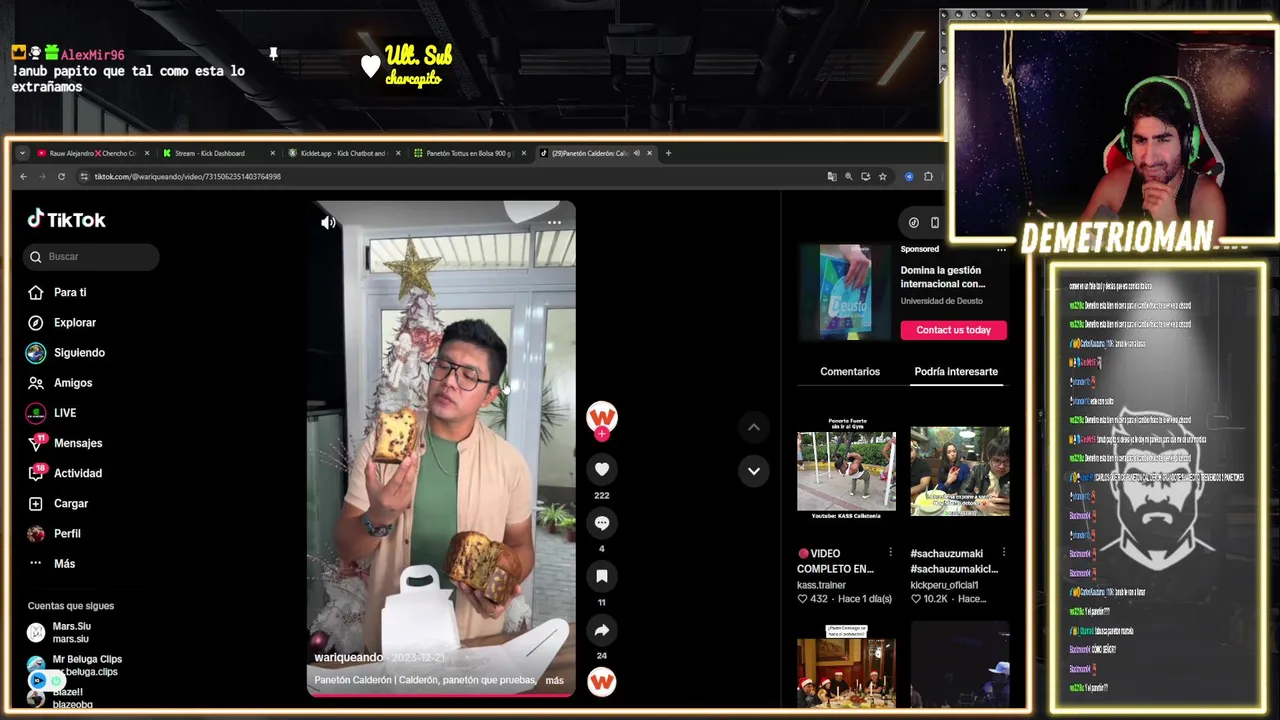Open Mr Beluga Clips followed account
Viewport: 1280px width, 720px height.
point(87,665)
